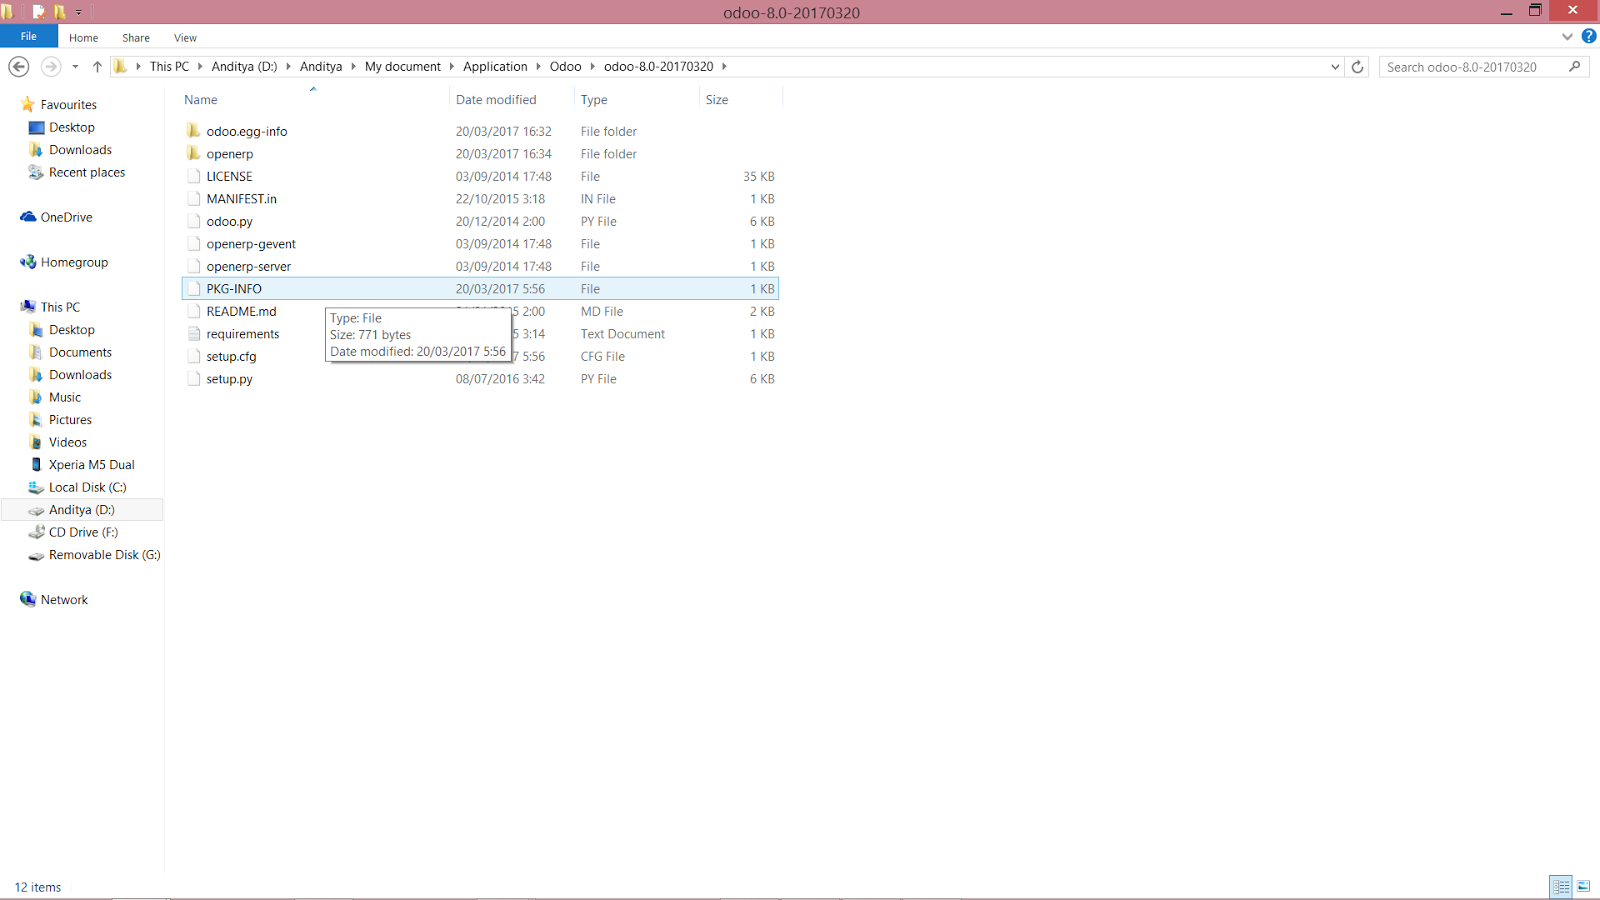
Task: Select Pictures in the navigation pane
Action: click(x=70, y=420)
